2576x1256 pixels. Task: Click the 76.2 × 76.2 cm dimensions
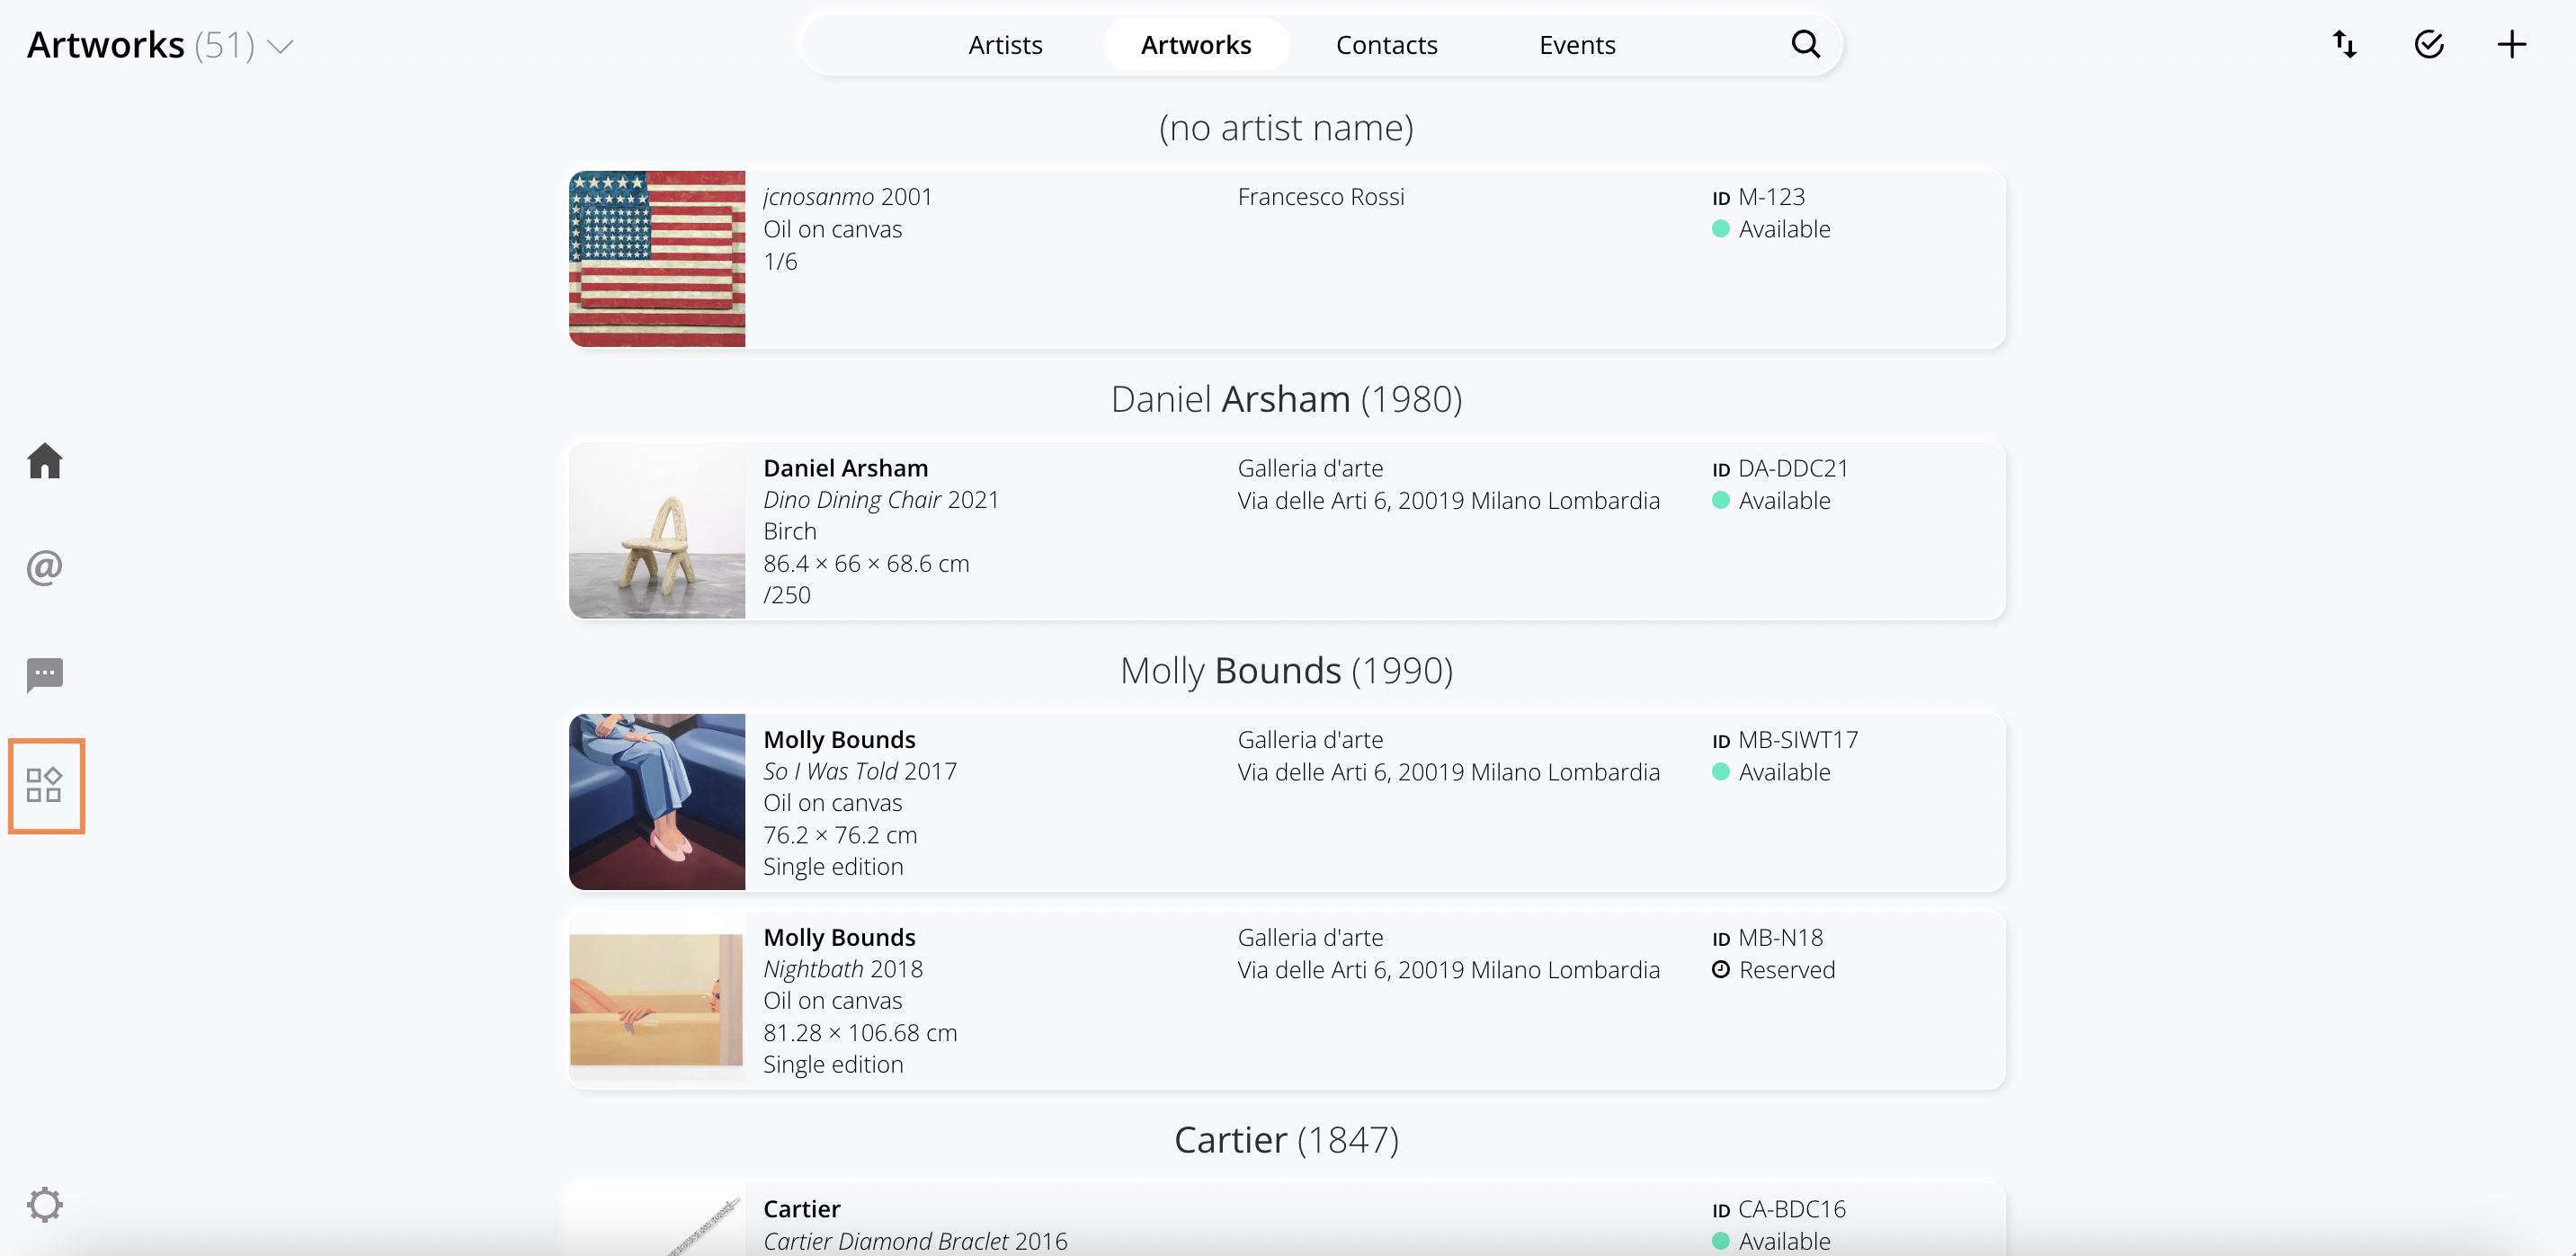(x=840, y=835)
